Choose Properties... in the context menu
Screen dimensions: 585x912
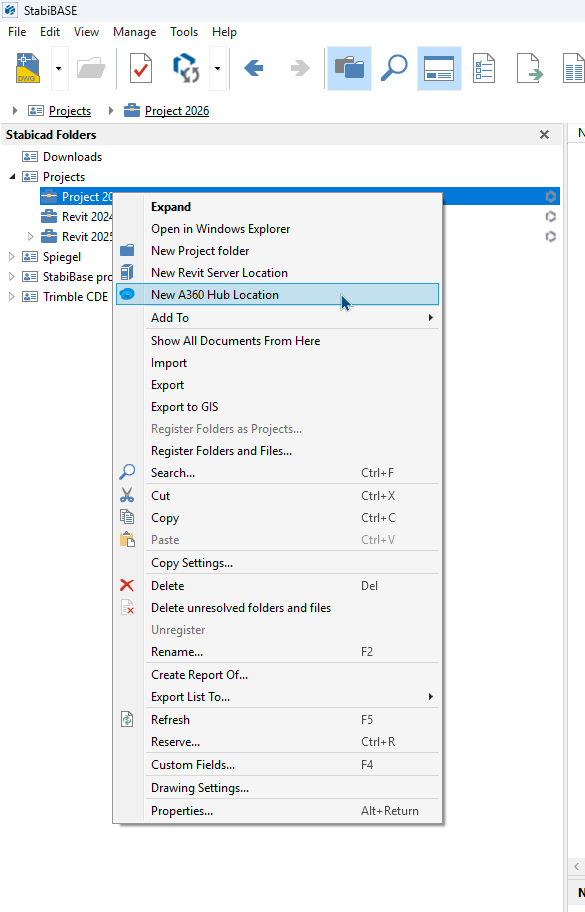point(277,811)
